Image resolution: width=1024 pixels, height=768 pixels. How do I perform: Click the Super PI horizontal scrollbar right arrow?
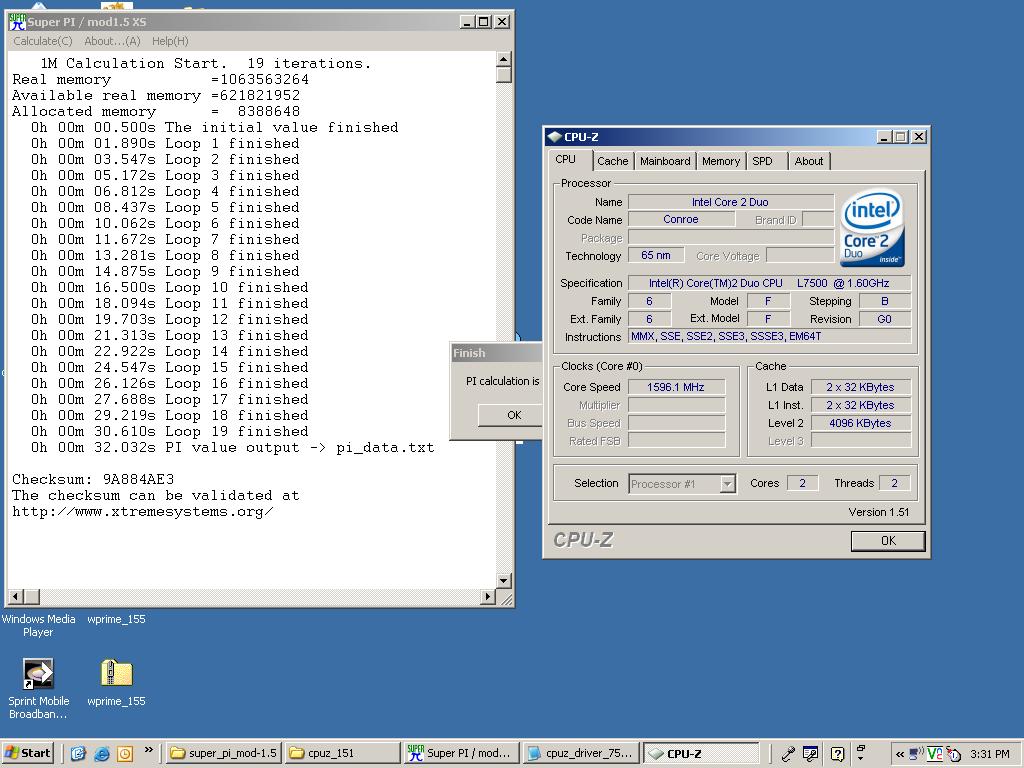click(x=487, y=596)
